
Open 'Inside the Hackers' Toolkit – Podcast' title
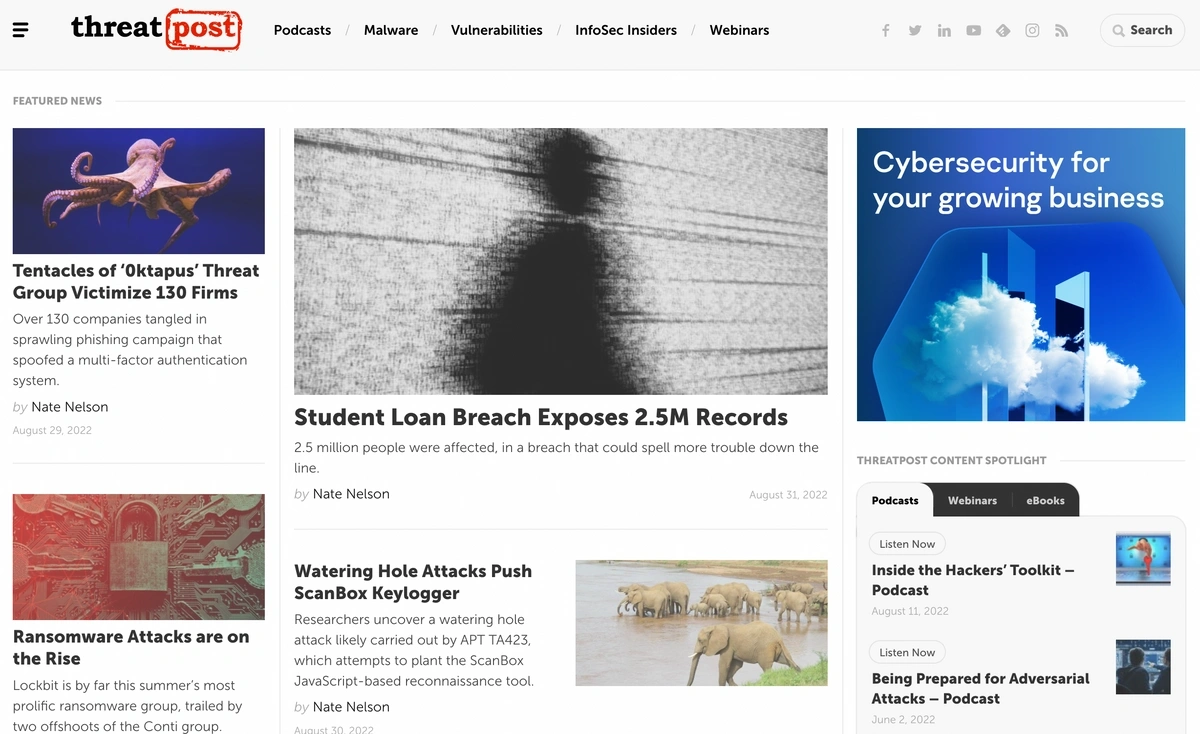(973, 580)
